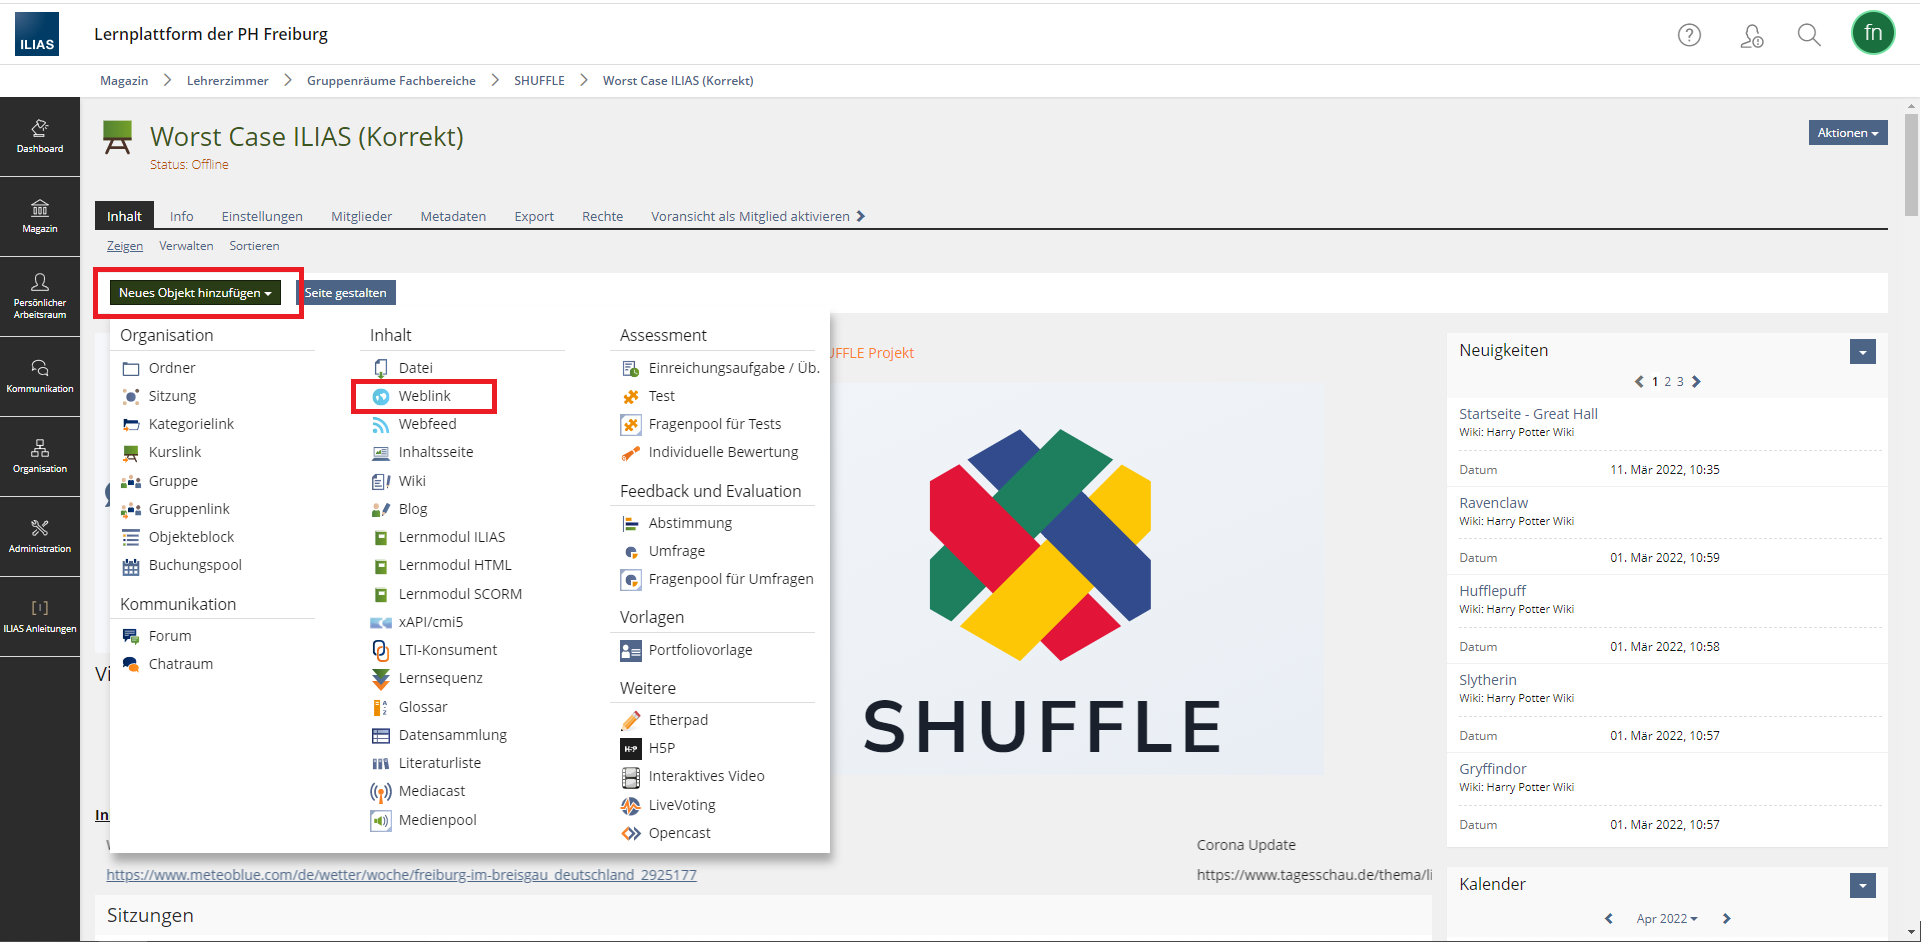The image size is (1921, 942).
Task: Select Ordner in the Organisation list
Action: point(172,368)
